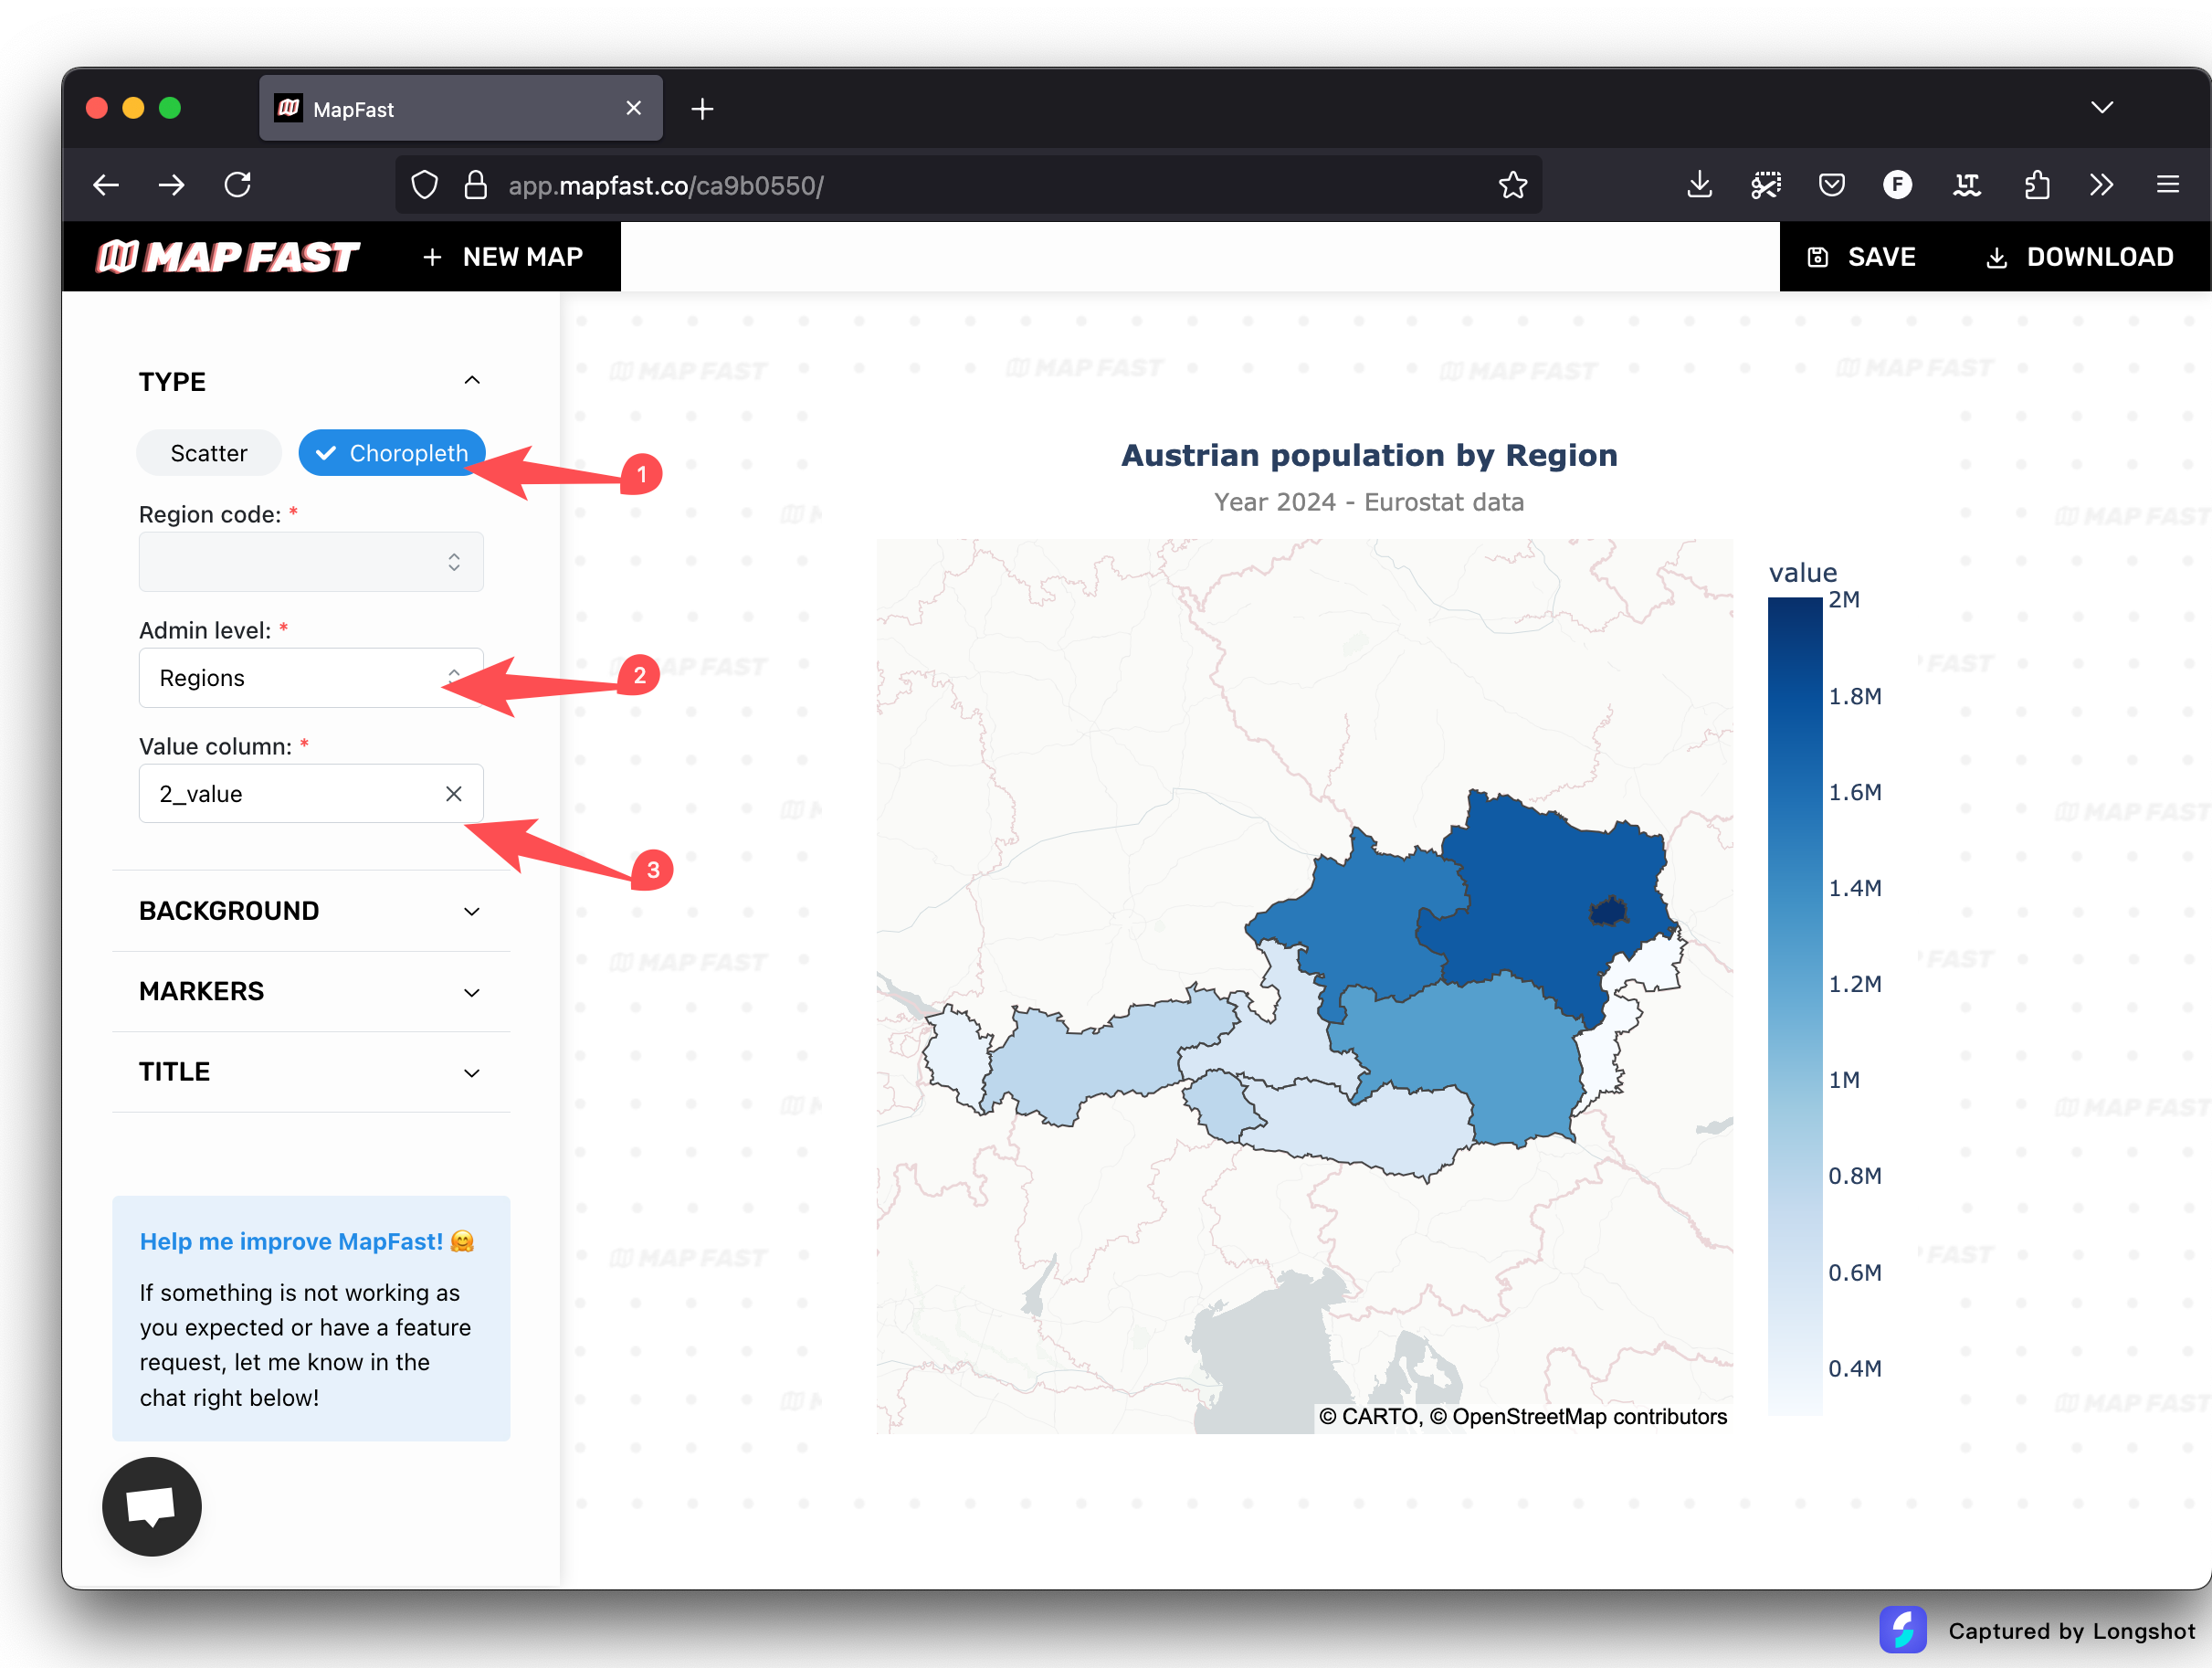Click the 2M colorbar tick label
Image resolution: width=2212 pixels, height=1668 pixels.
1844,600
